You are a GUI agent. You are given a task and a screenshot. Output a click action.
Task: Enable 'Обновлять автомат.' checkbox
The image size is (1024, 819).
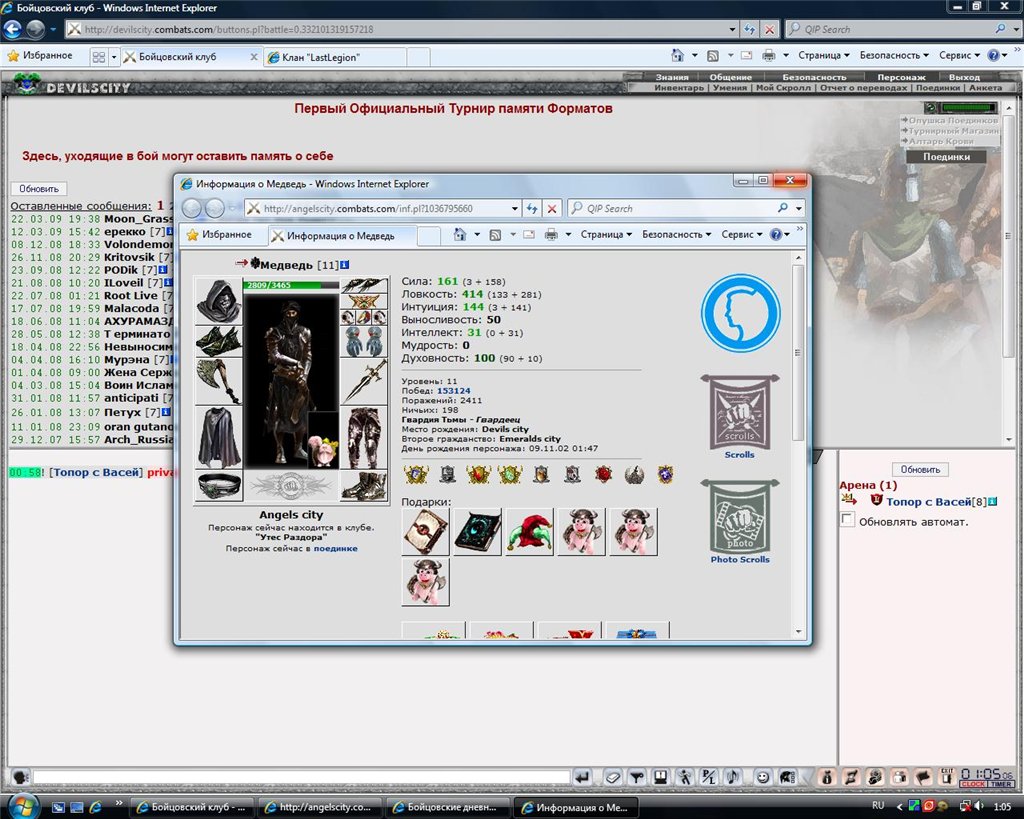pyautogui.click(x=847, y=520)
